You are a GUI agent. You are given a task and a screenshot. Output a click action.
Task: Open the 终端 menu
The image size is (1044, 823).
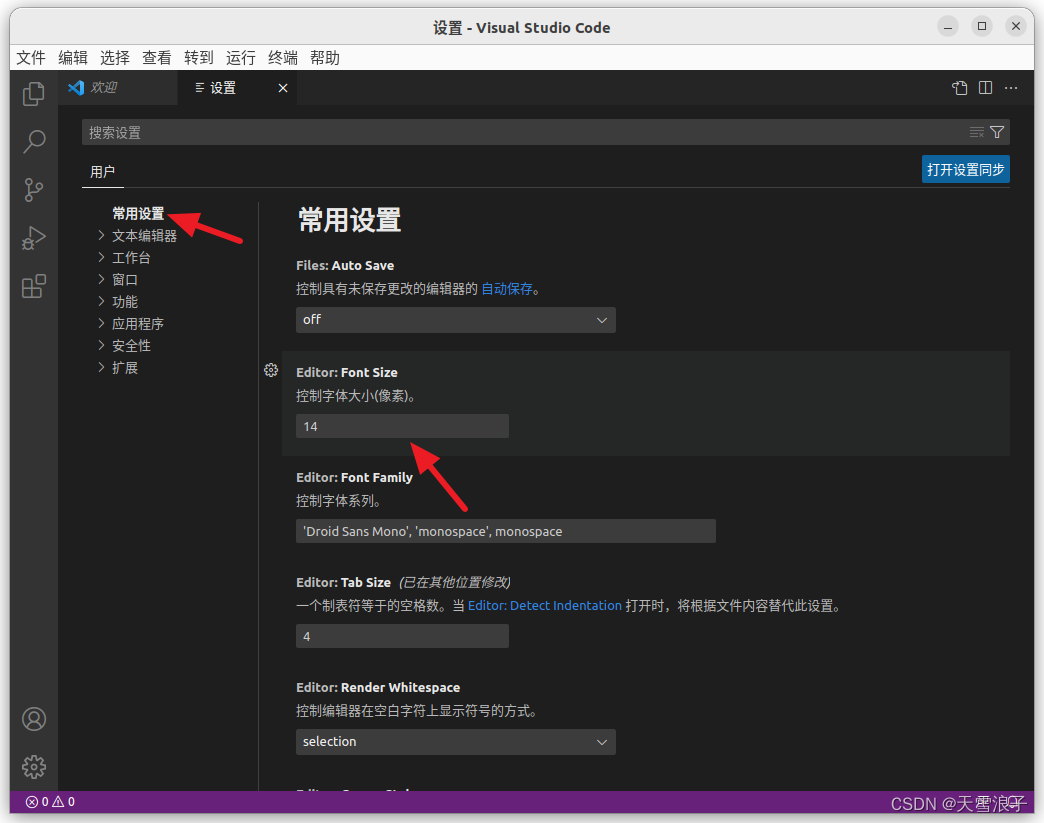282,58
